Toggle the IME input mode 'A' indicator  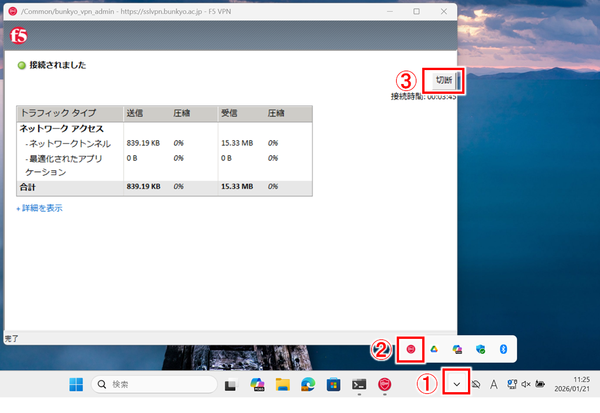[x=494, y=384]
